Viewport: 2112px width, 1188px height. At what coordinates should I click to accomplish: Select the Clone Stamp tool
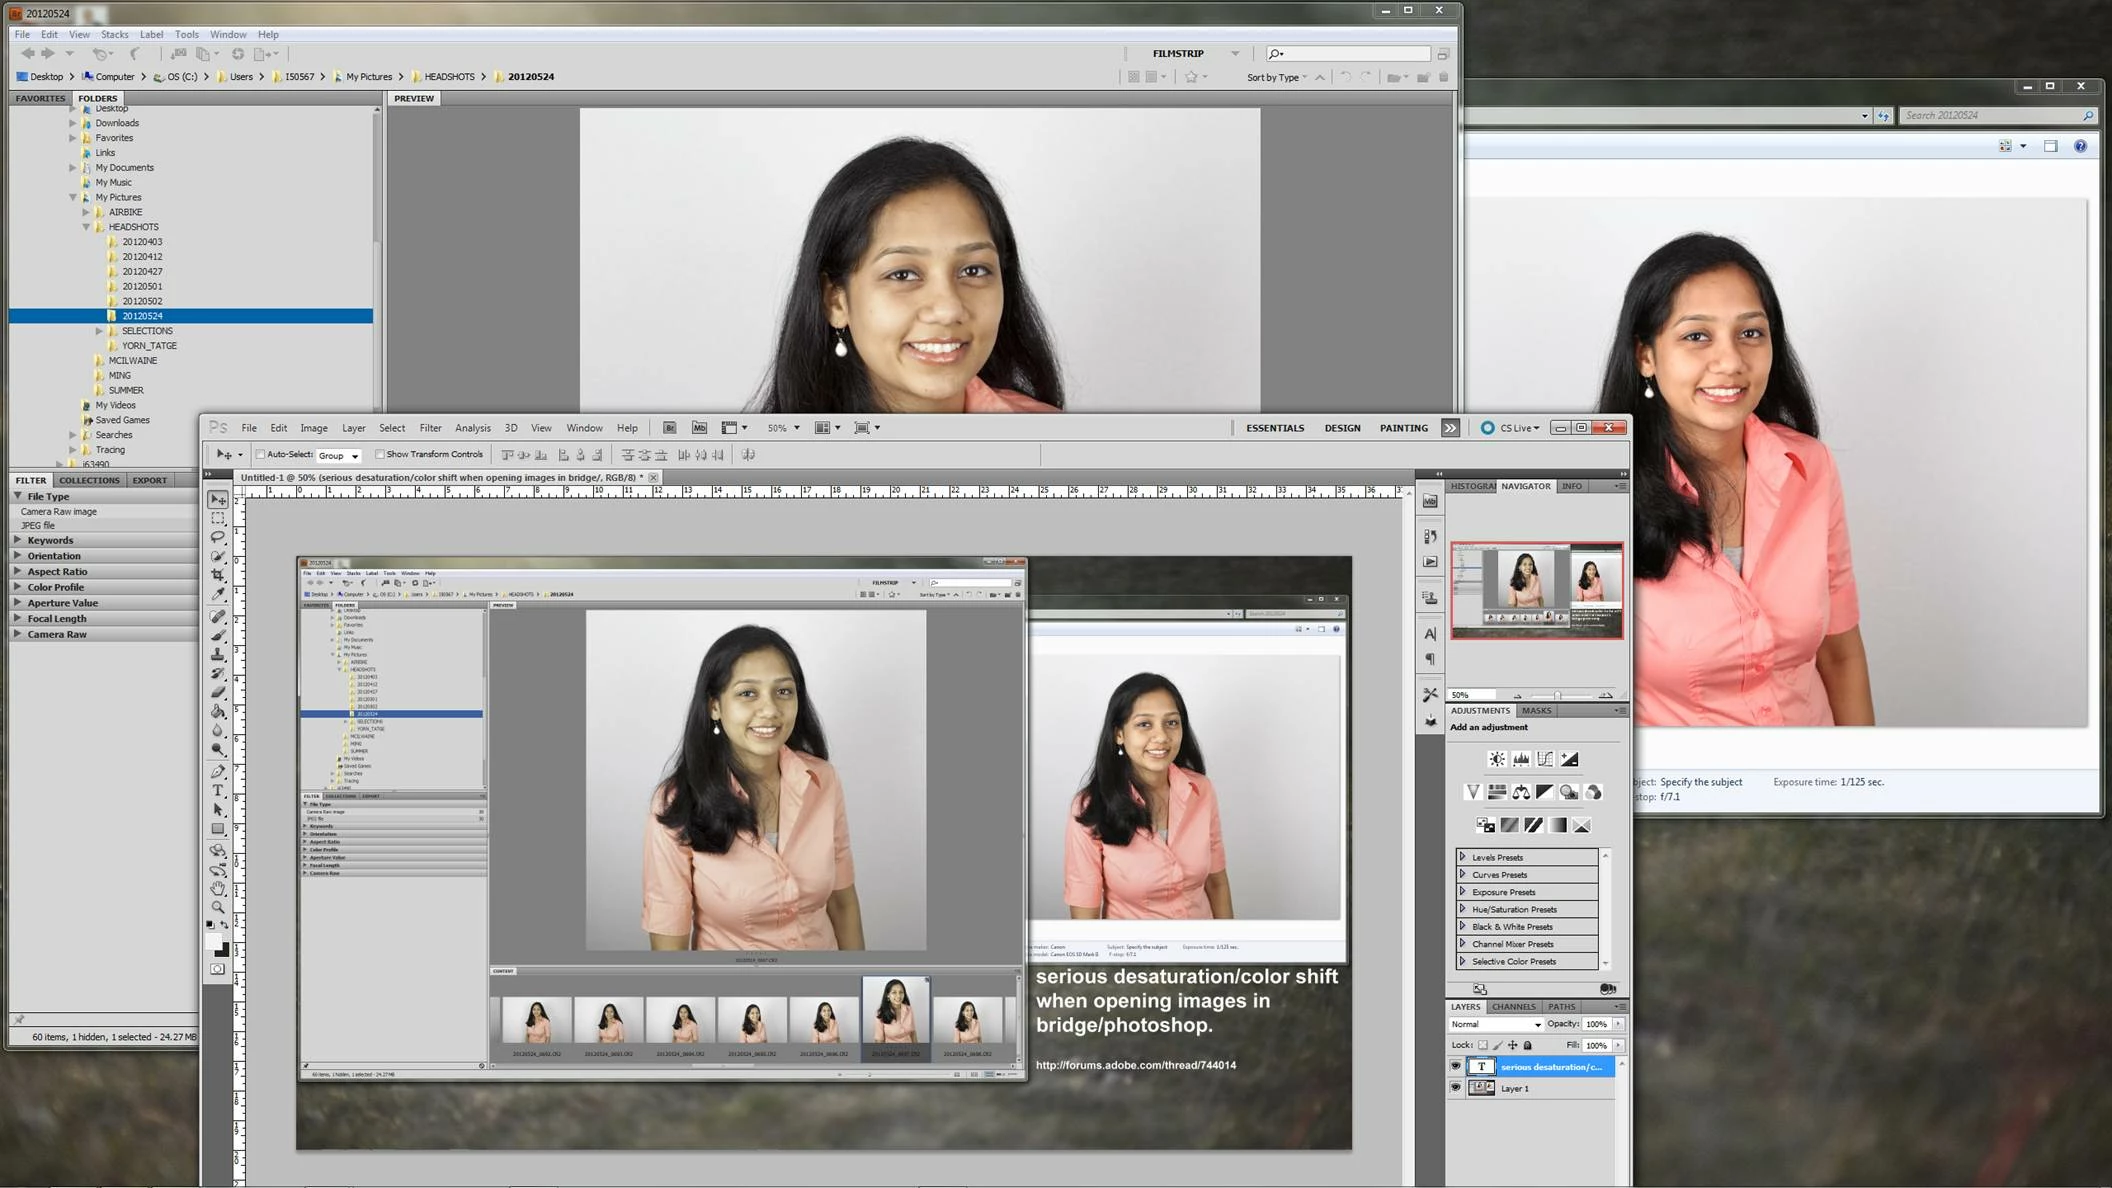tap(218, 653)
